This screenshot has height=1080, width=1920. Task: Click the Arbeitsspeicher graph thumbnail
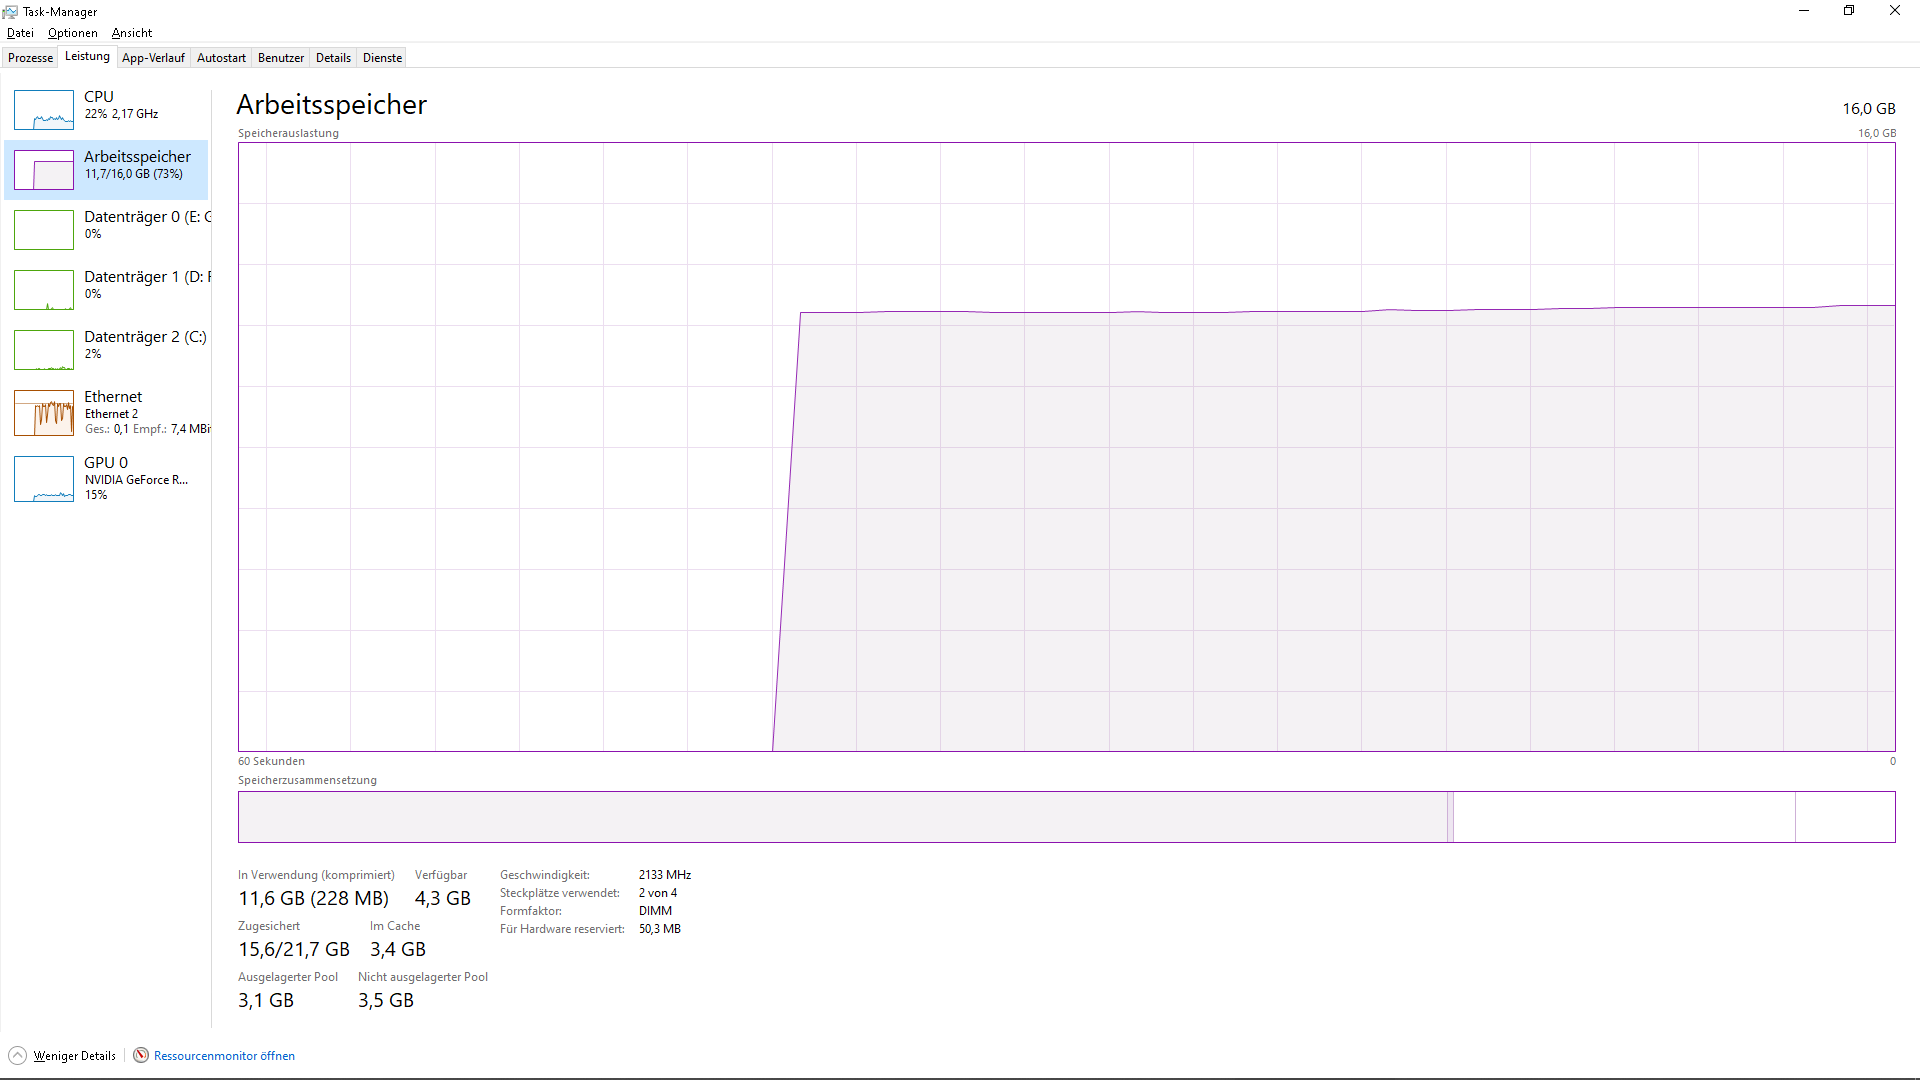click(44, 170)
